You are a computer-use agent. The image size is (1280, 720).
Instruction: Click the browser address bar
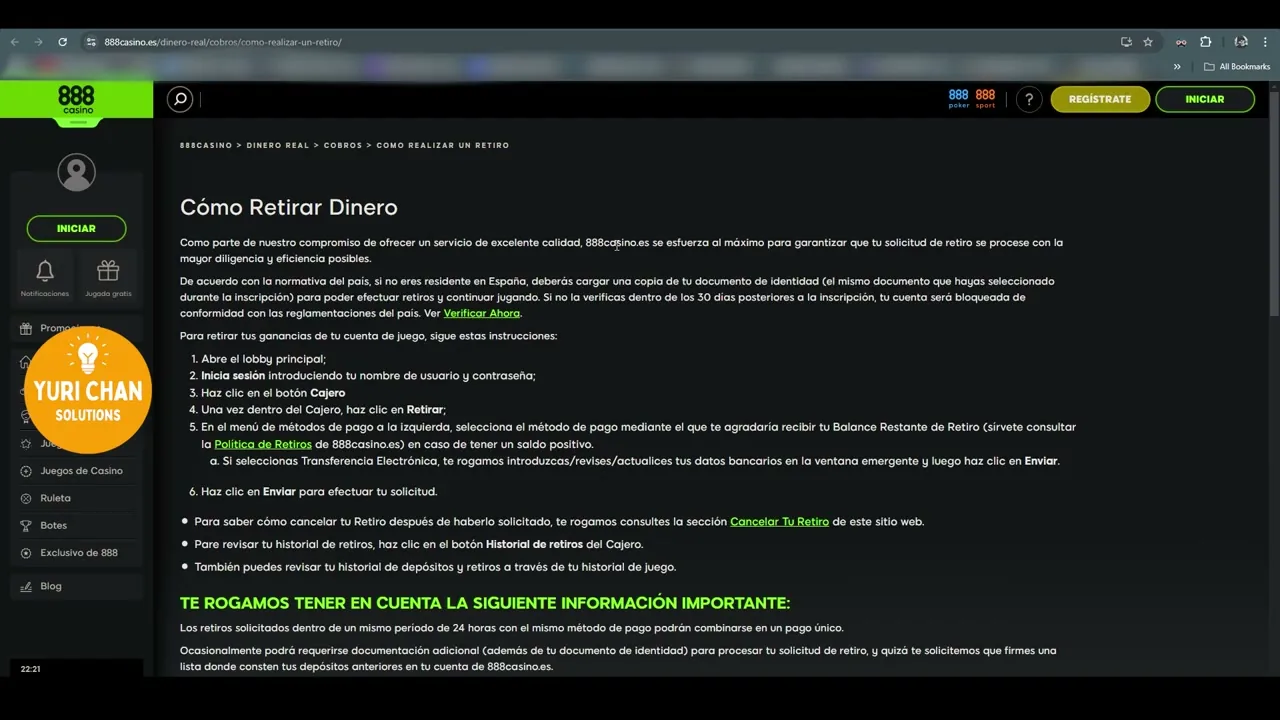[600, 42]
